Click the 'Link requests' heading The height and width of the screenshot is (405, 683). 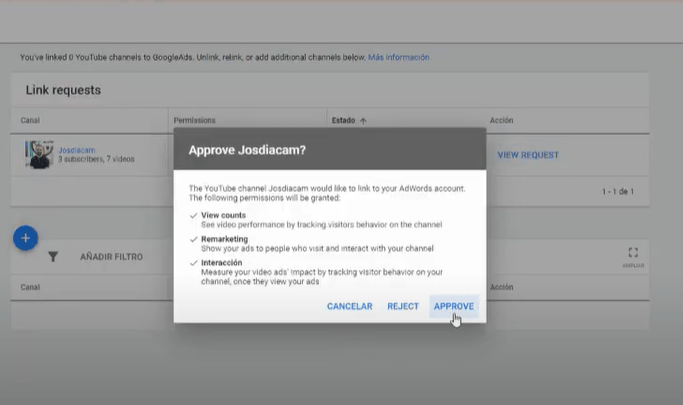click(x=63, y=90)
